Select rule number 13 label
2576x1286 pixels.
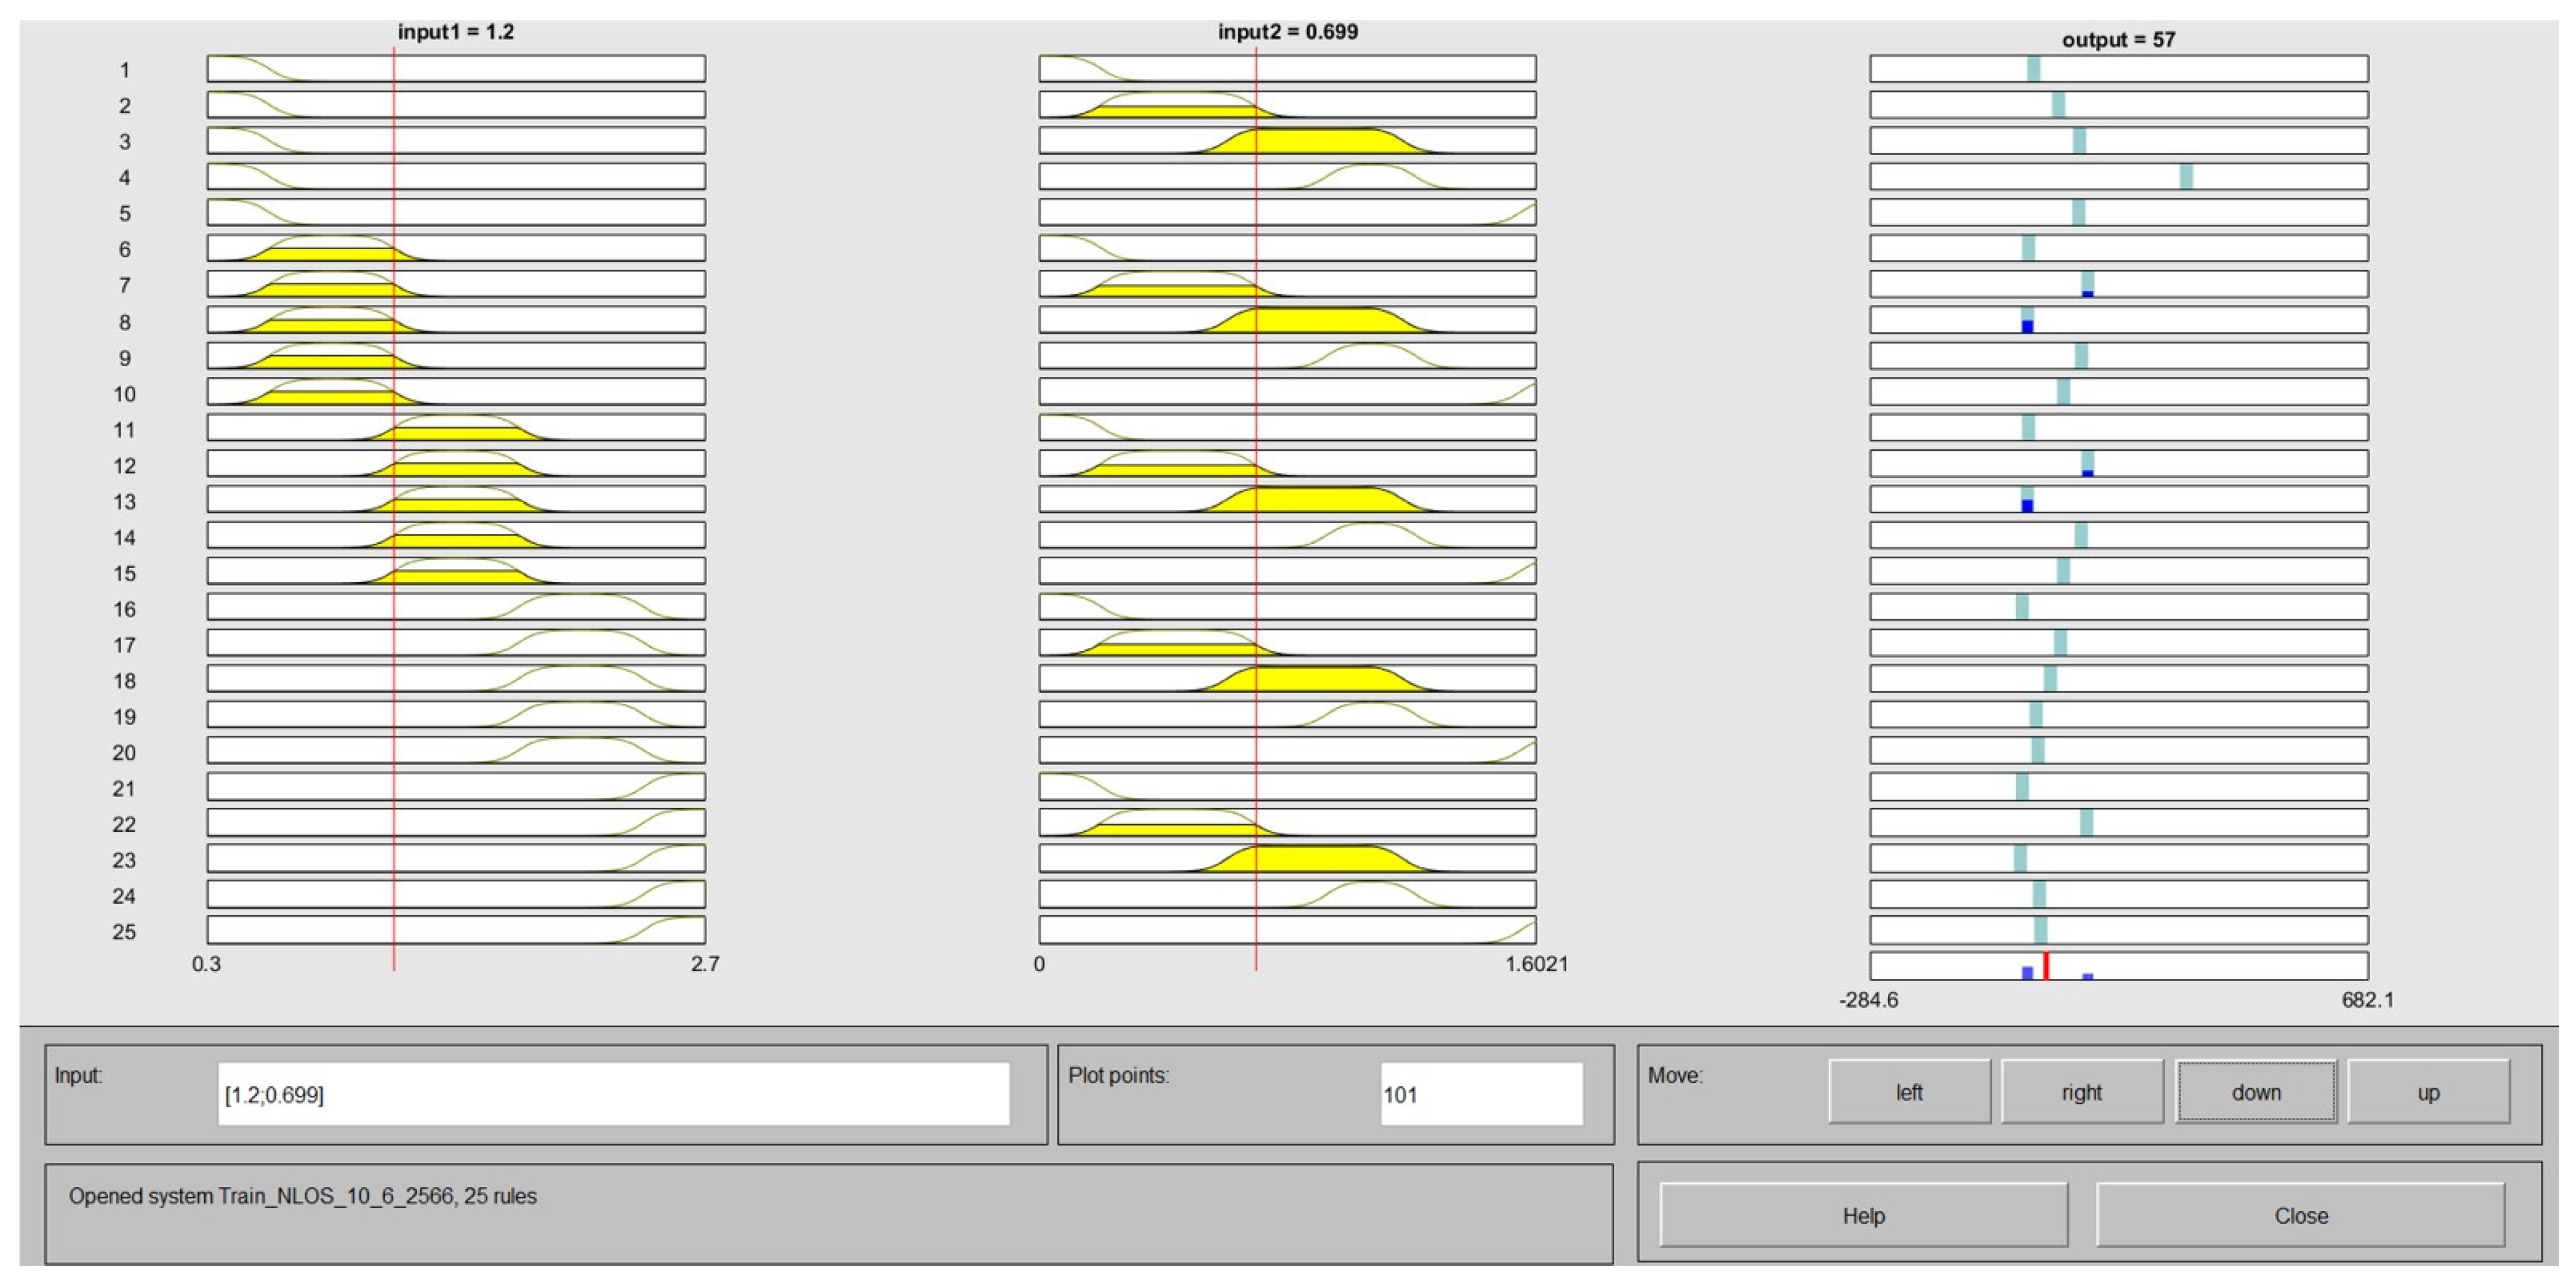124,501
